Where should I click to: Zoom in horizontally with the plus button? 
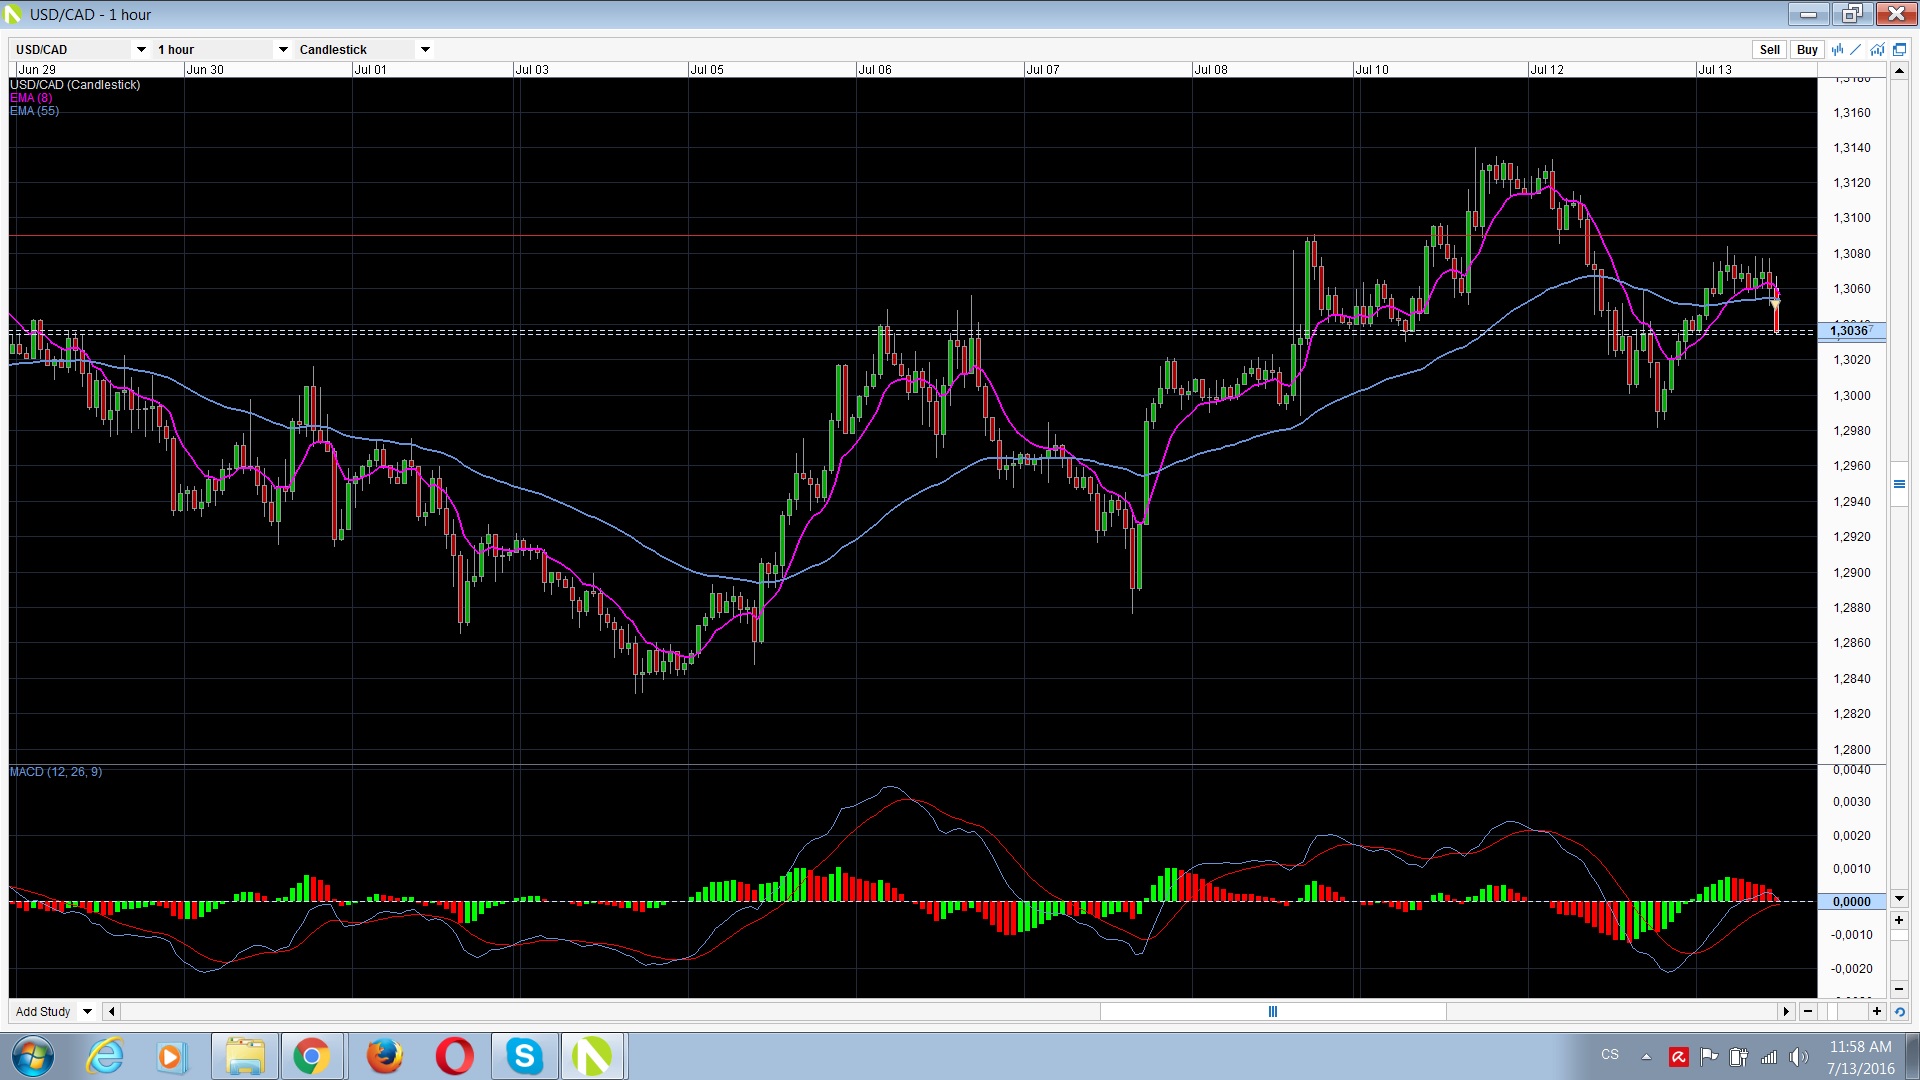(x=1876, y=1011)
